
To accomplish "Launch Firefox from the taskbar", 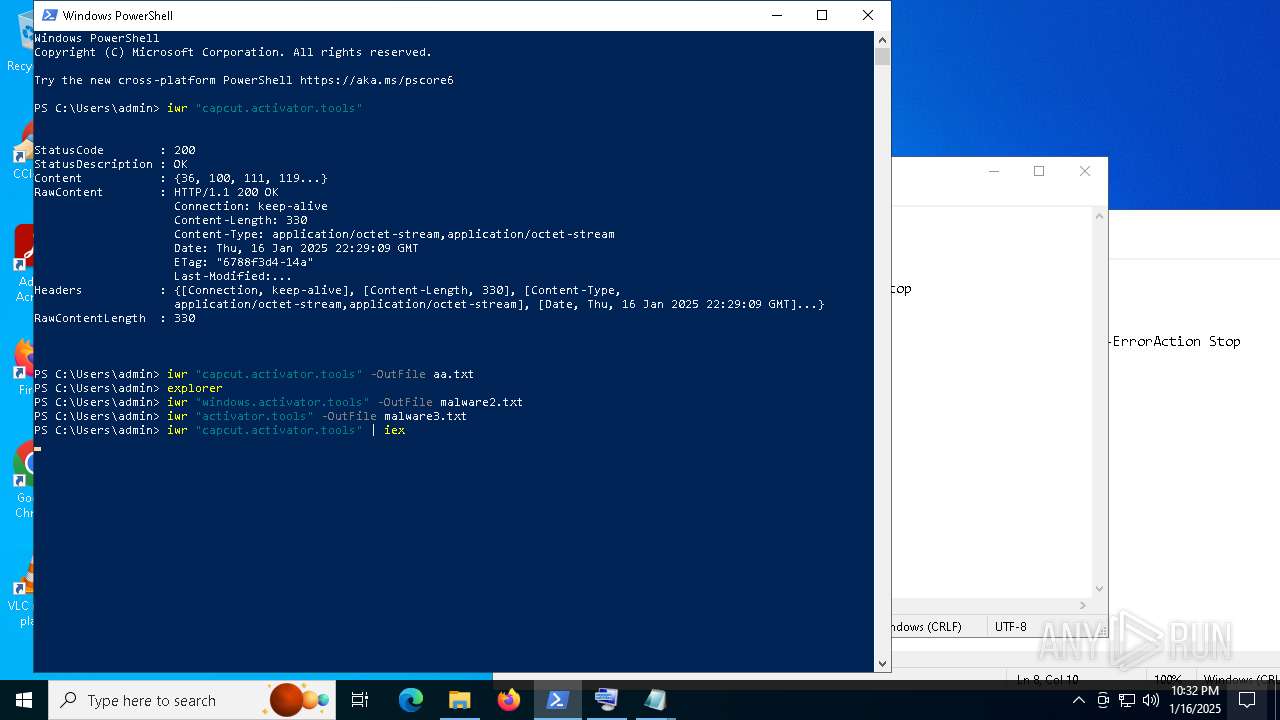I will click(x=508, y=700).
